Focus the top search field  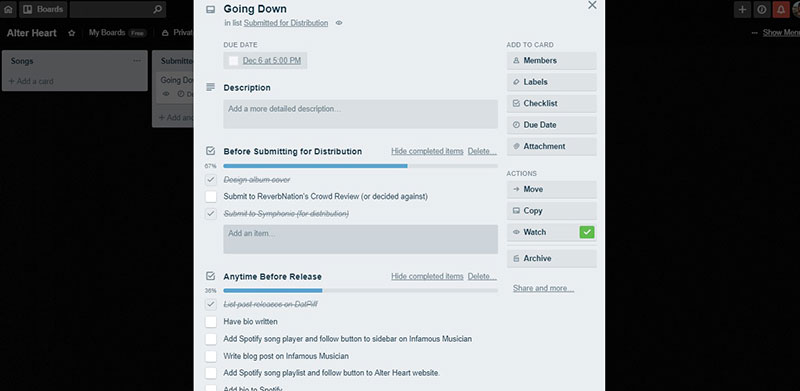(117, 9)
